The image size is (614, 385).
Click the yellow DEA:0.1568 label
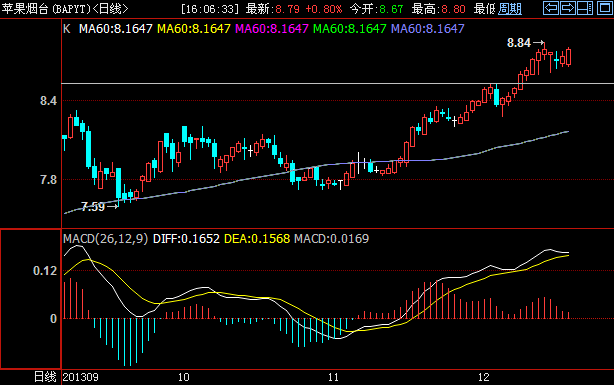[x=257, y=239]
